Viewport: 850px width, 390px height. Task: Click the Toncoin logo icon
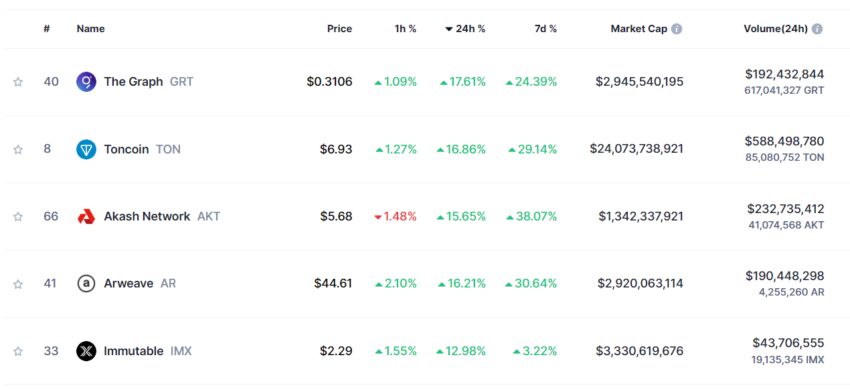pos(86,149)
